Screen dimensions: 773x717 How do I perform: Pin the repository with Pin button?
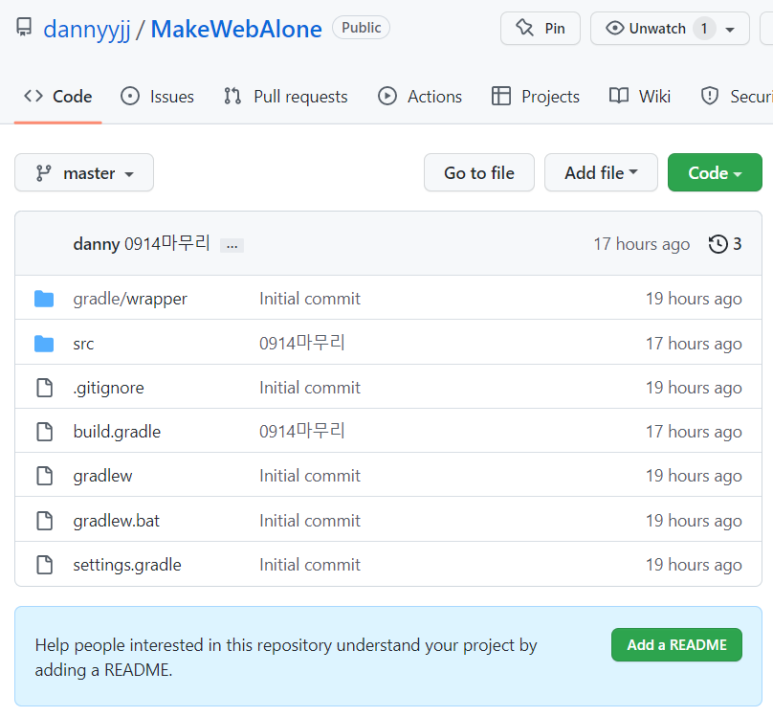tap(540, 28)
